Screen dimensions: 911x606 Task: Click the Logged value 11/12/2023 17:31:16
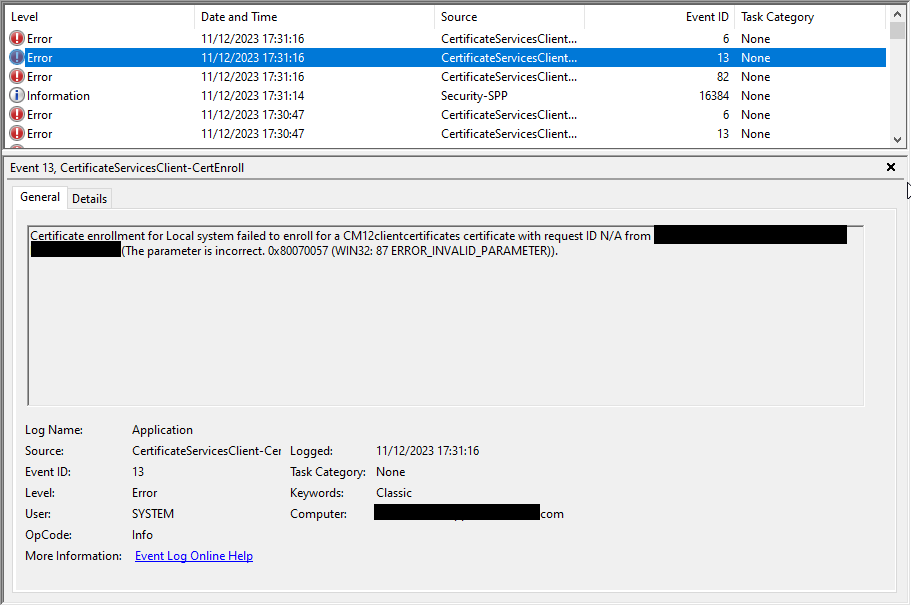(428, 451)
